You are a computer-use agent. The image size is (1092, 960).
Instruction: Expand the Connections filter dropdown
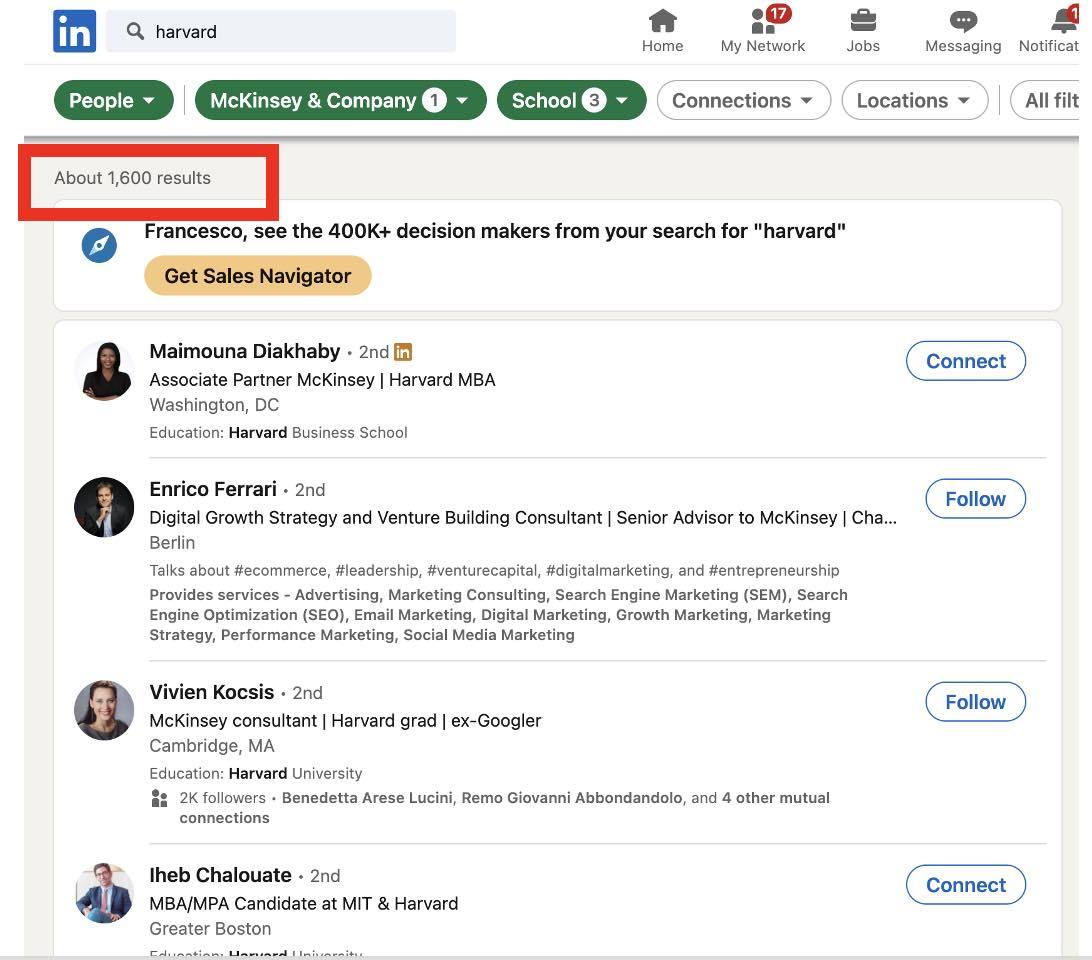[744, 100]
